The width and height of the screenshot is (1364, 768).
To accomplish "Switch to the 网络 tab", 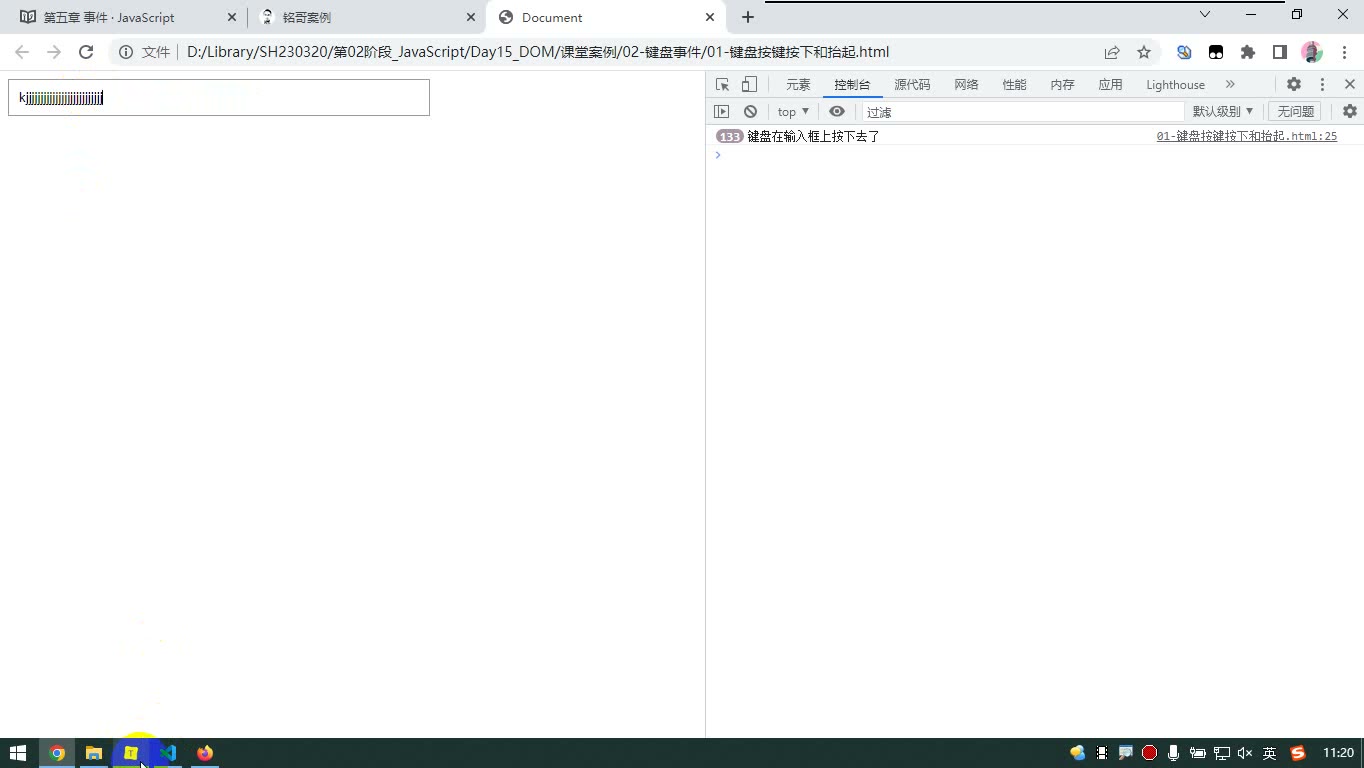I will (966, 85).
